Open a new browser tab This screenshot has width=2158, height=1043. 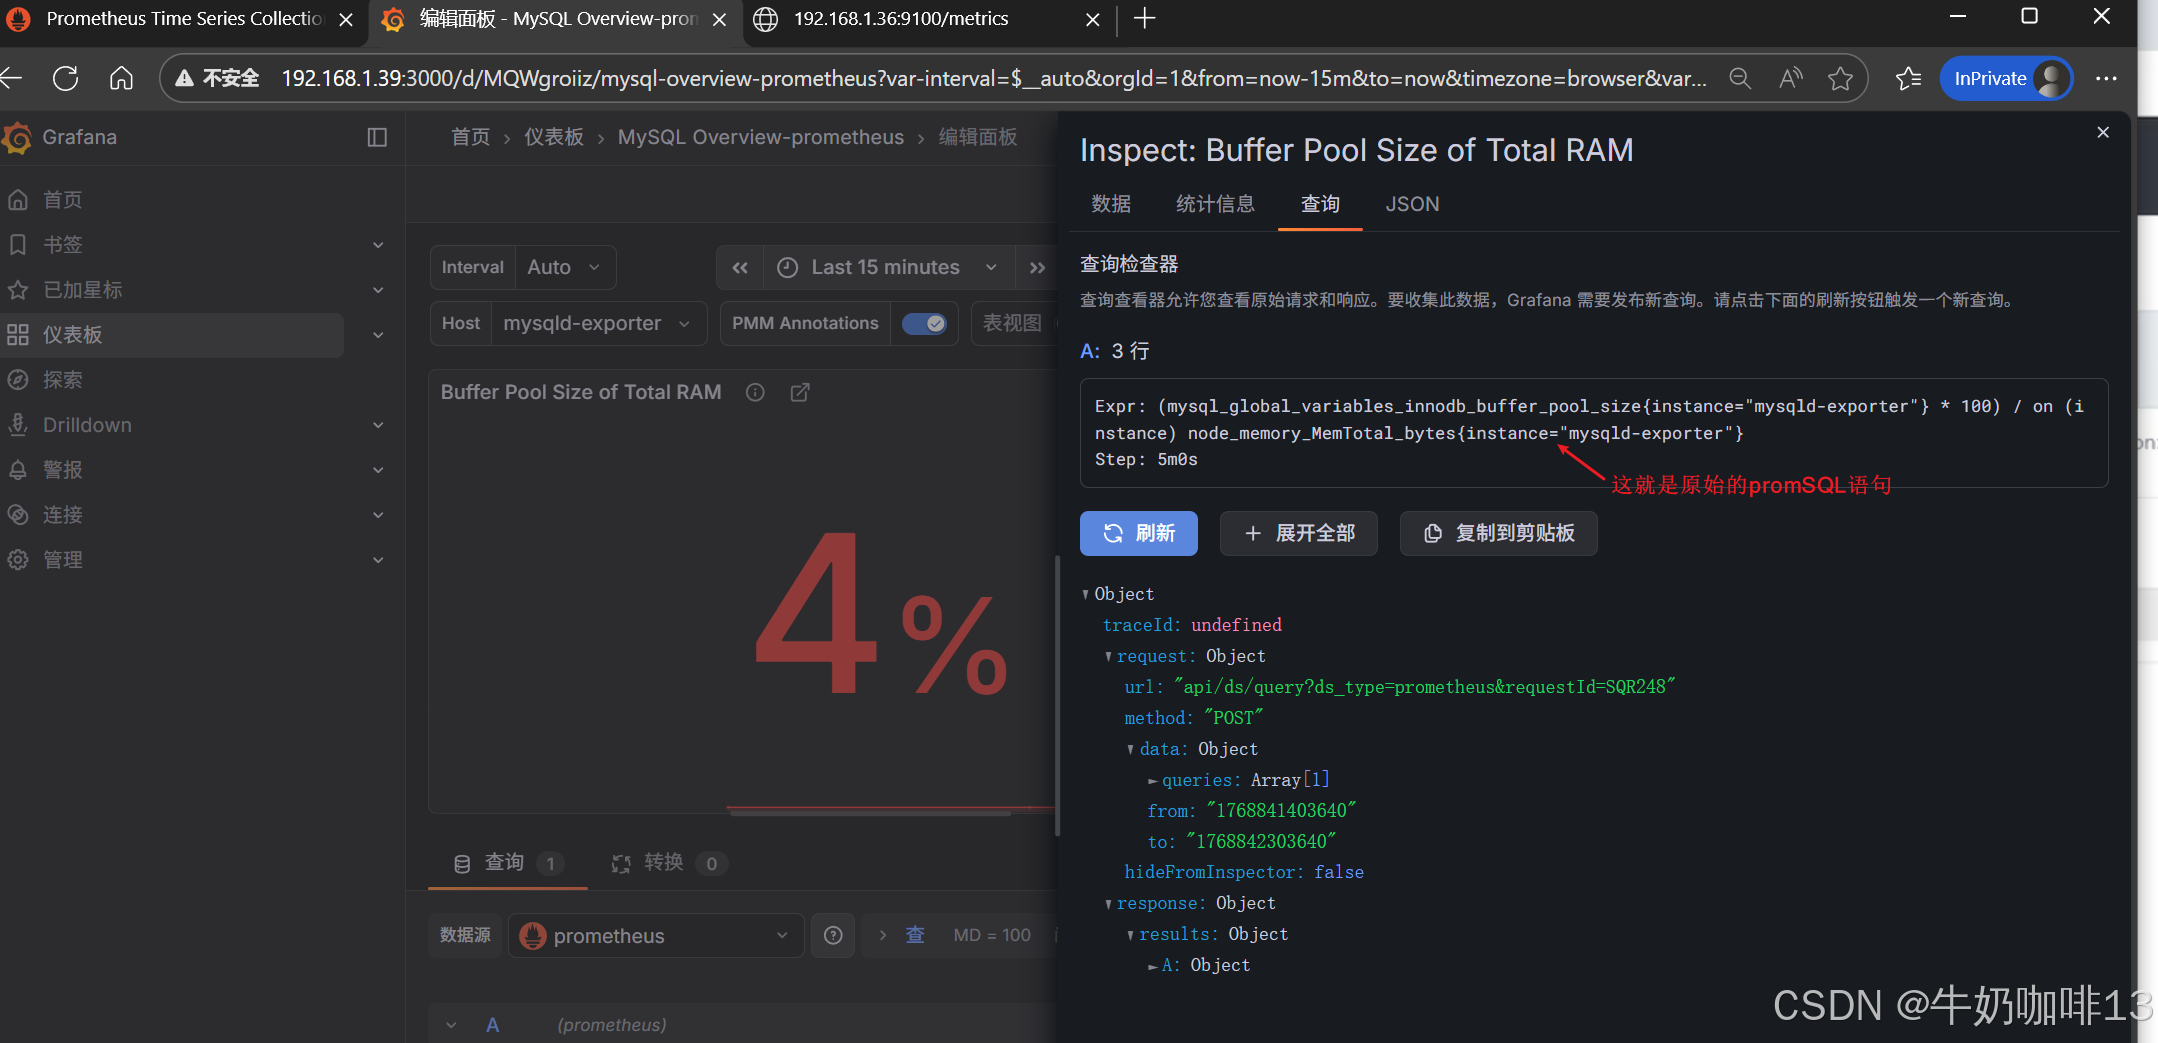coord(1145,19)
